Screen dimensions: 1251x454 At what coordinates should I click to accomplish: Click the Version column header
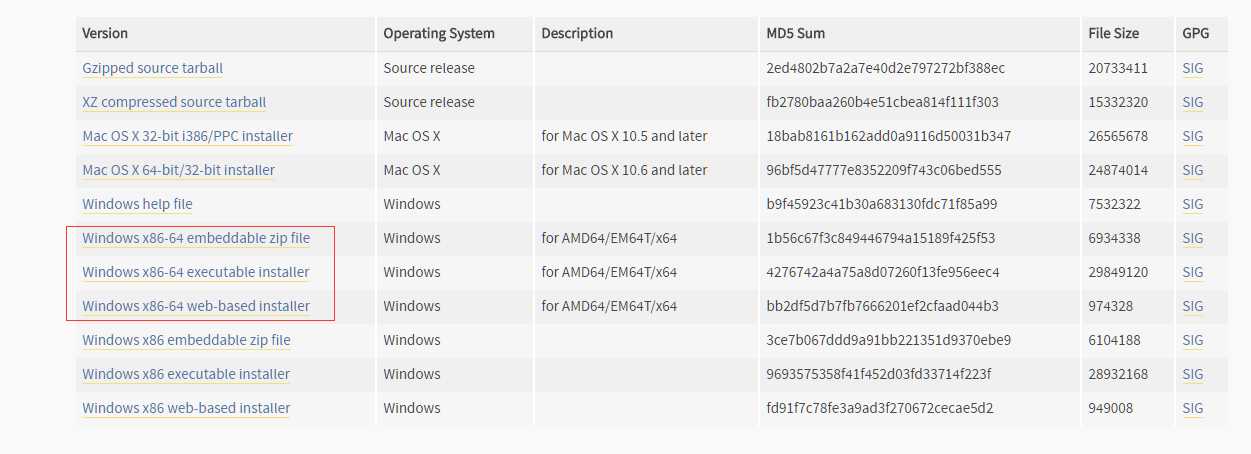pyautogui.click(x=105, y=33)
